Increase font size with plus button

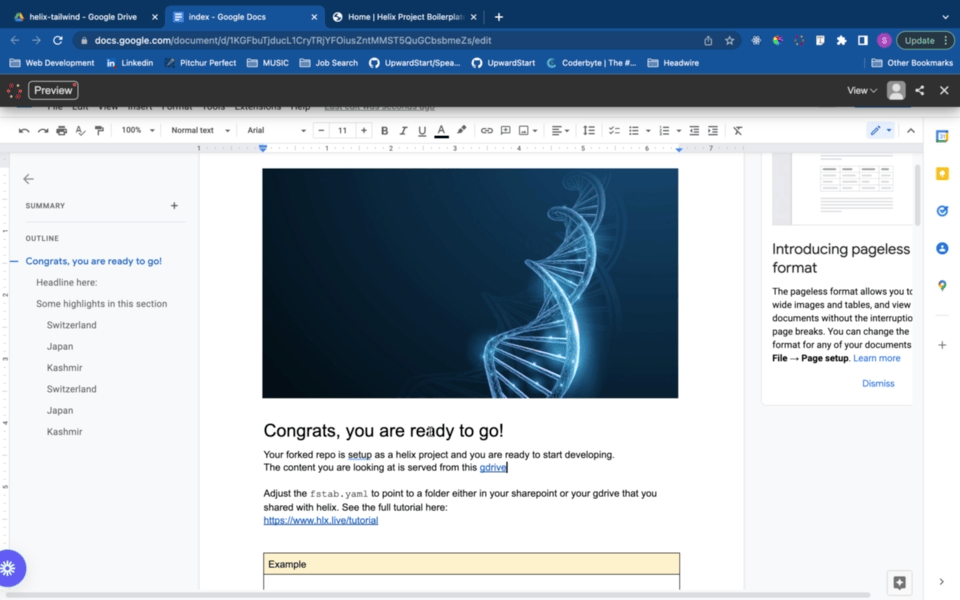pos(364,131)
